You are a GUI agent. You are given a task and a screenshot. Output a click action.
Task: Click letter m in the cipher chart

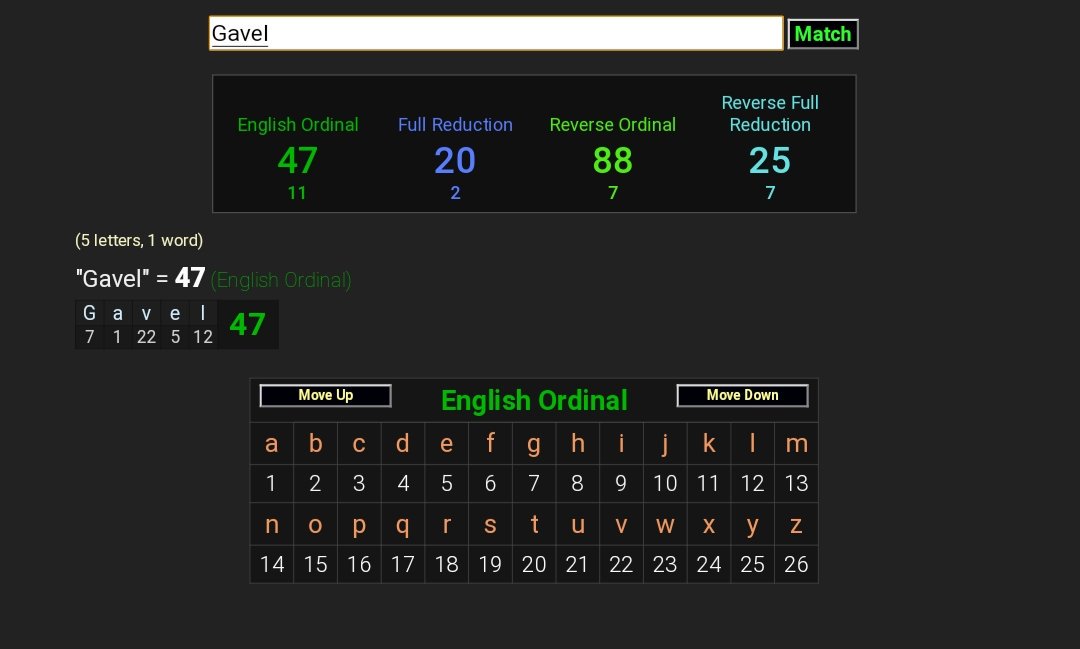click(796, 444)
